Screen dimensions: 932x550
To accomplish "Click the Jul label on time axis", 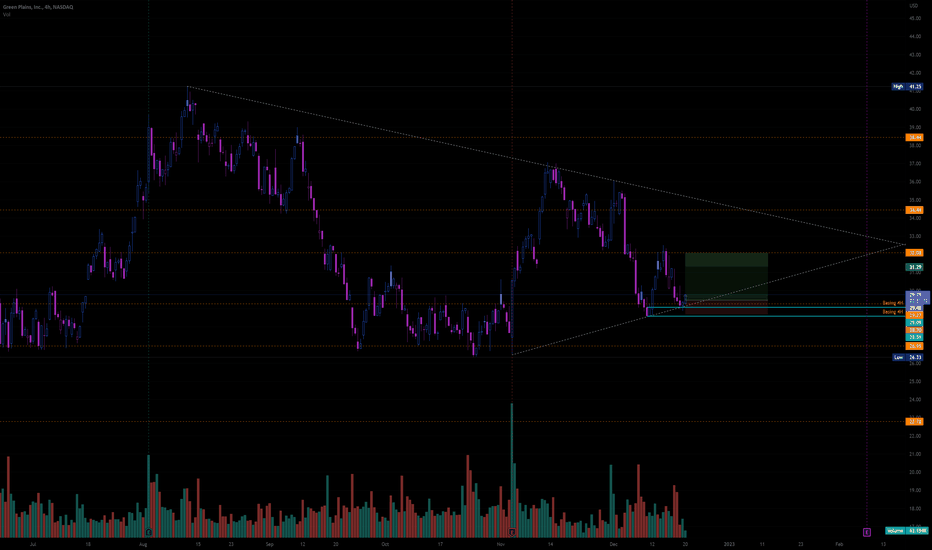I will pyautogui.click(x=33, y=544).
